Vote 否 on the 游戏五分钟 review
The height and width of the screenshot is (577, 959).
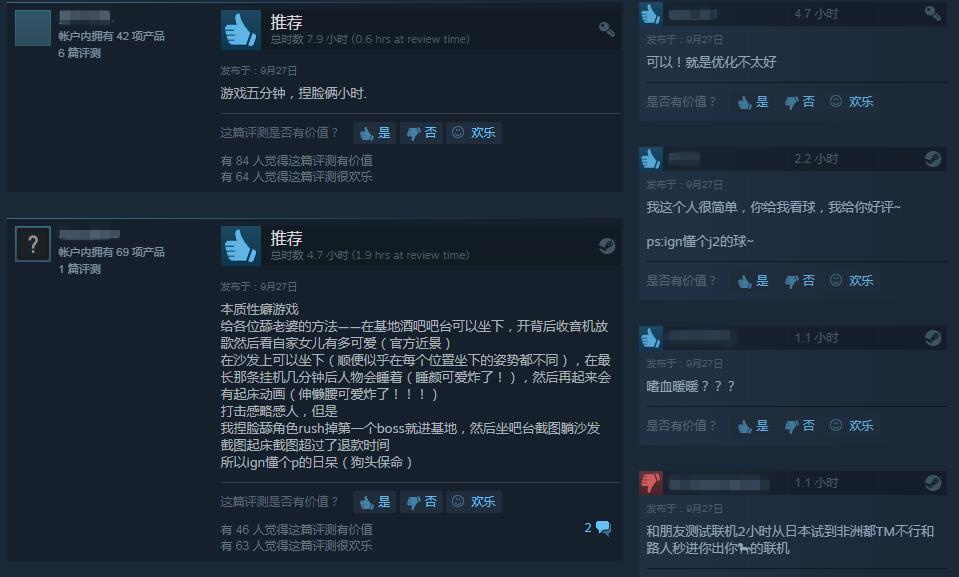click(x=421, y=133)
